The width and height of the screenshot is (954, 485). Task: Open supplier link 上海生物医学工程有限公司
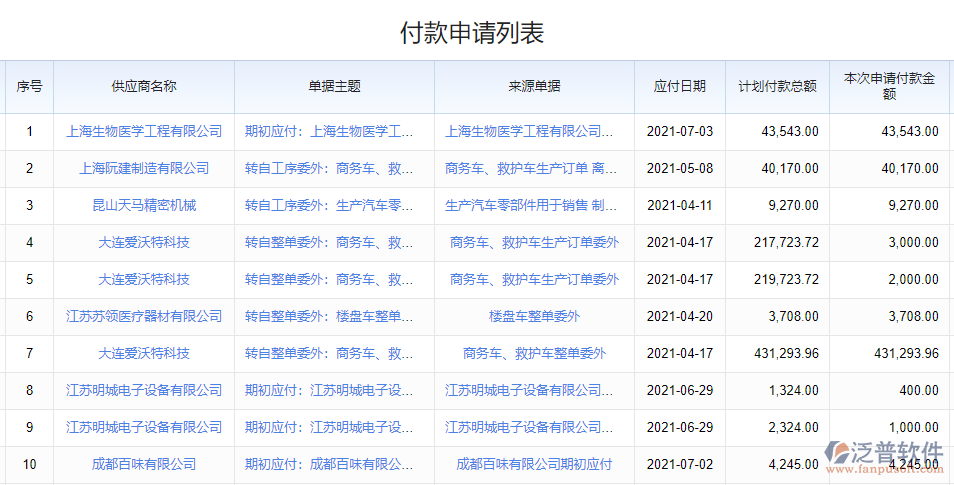[144, 131]
